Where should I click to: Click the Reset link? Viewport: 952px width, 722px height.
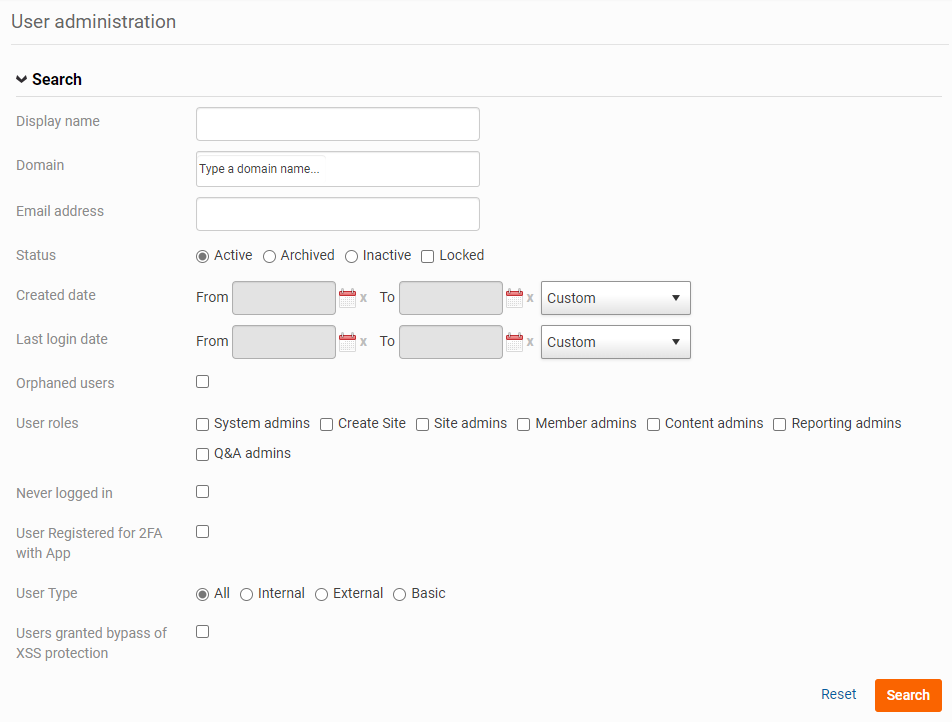coord(838,694)
